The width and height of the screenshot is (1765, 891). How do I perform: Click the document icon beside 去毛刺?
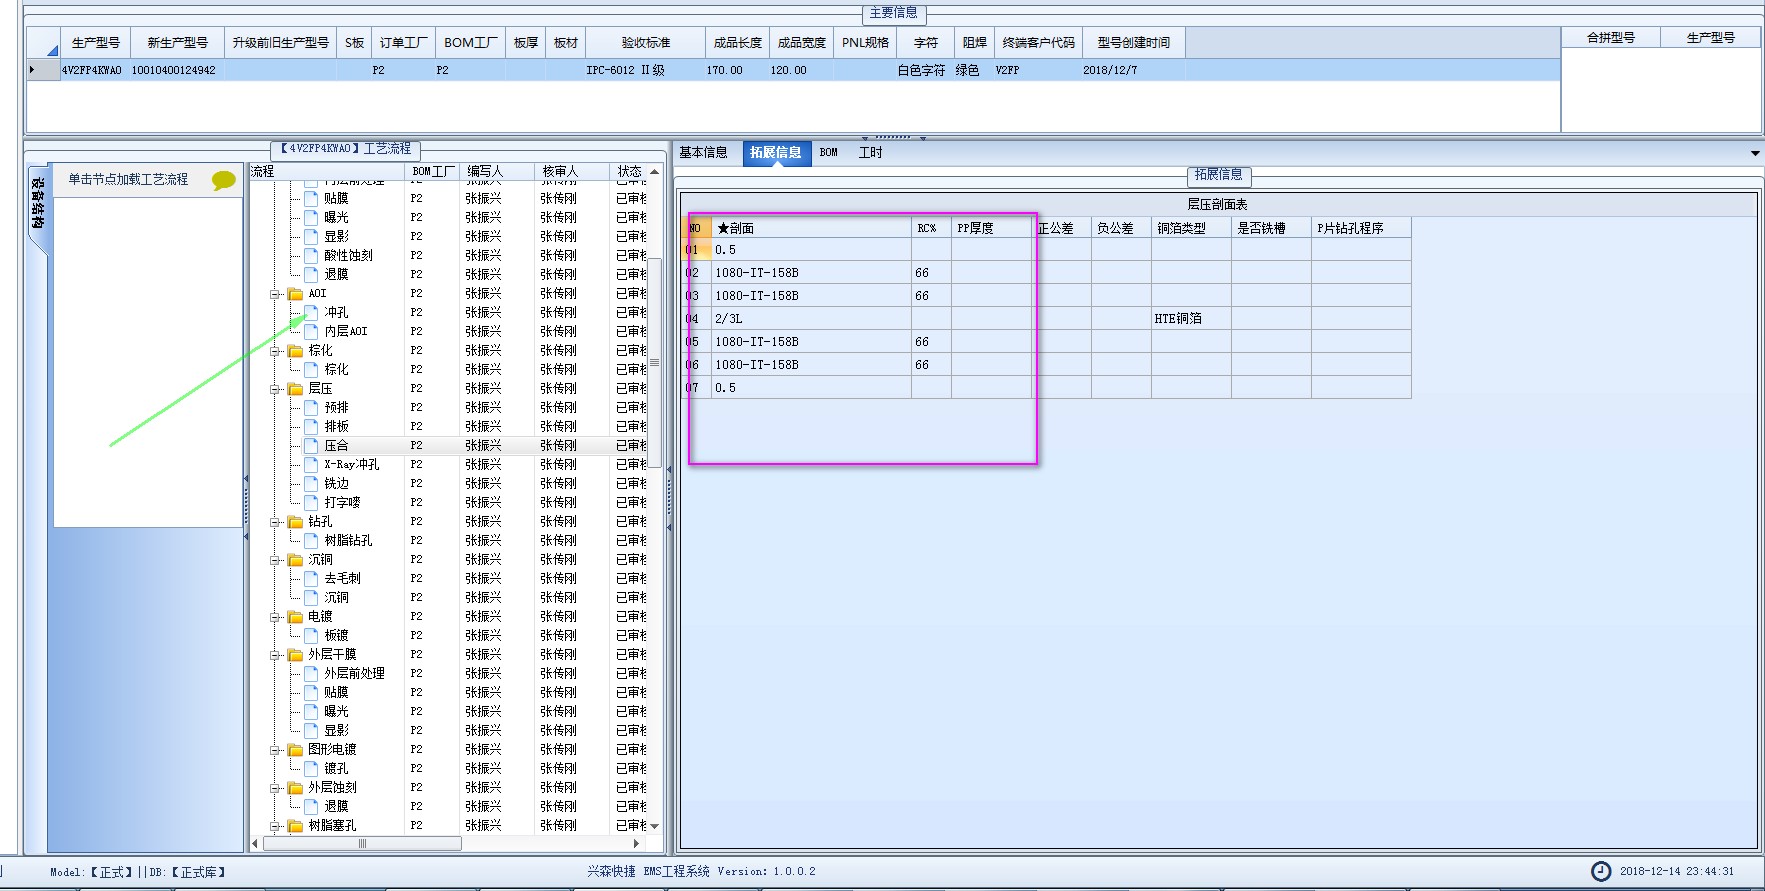(311, 579)
